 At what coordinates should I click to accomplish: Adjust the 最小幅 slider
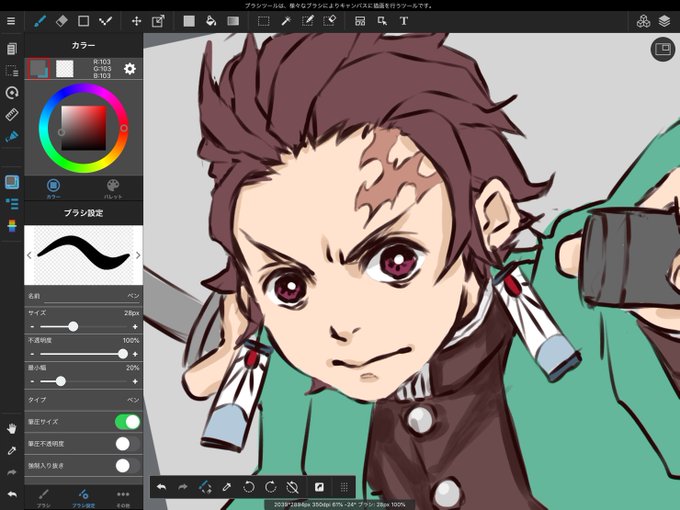[x=83, y=381]
